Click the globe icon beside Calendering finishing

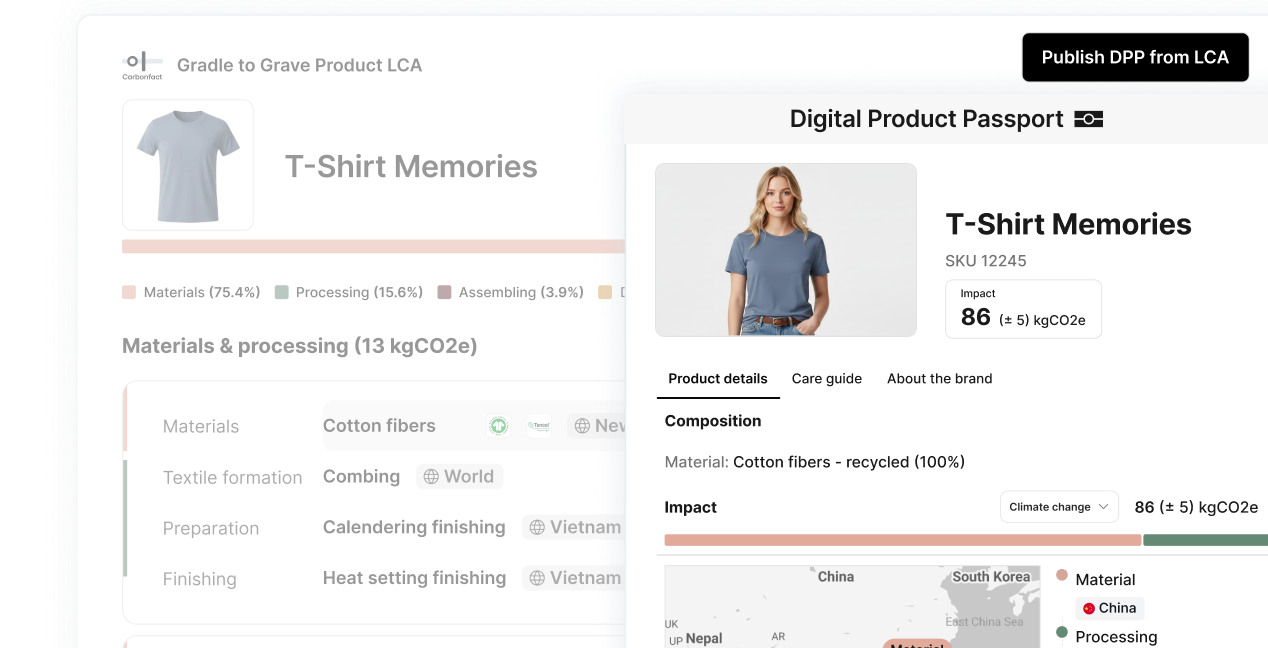click(x=537, y=528)
